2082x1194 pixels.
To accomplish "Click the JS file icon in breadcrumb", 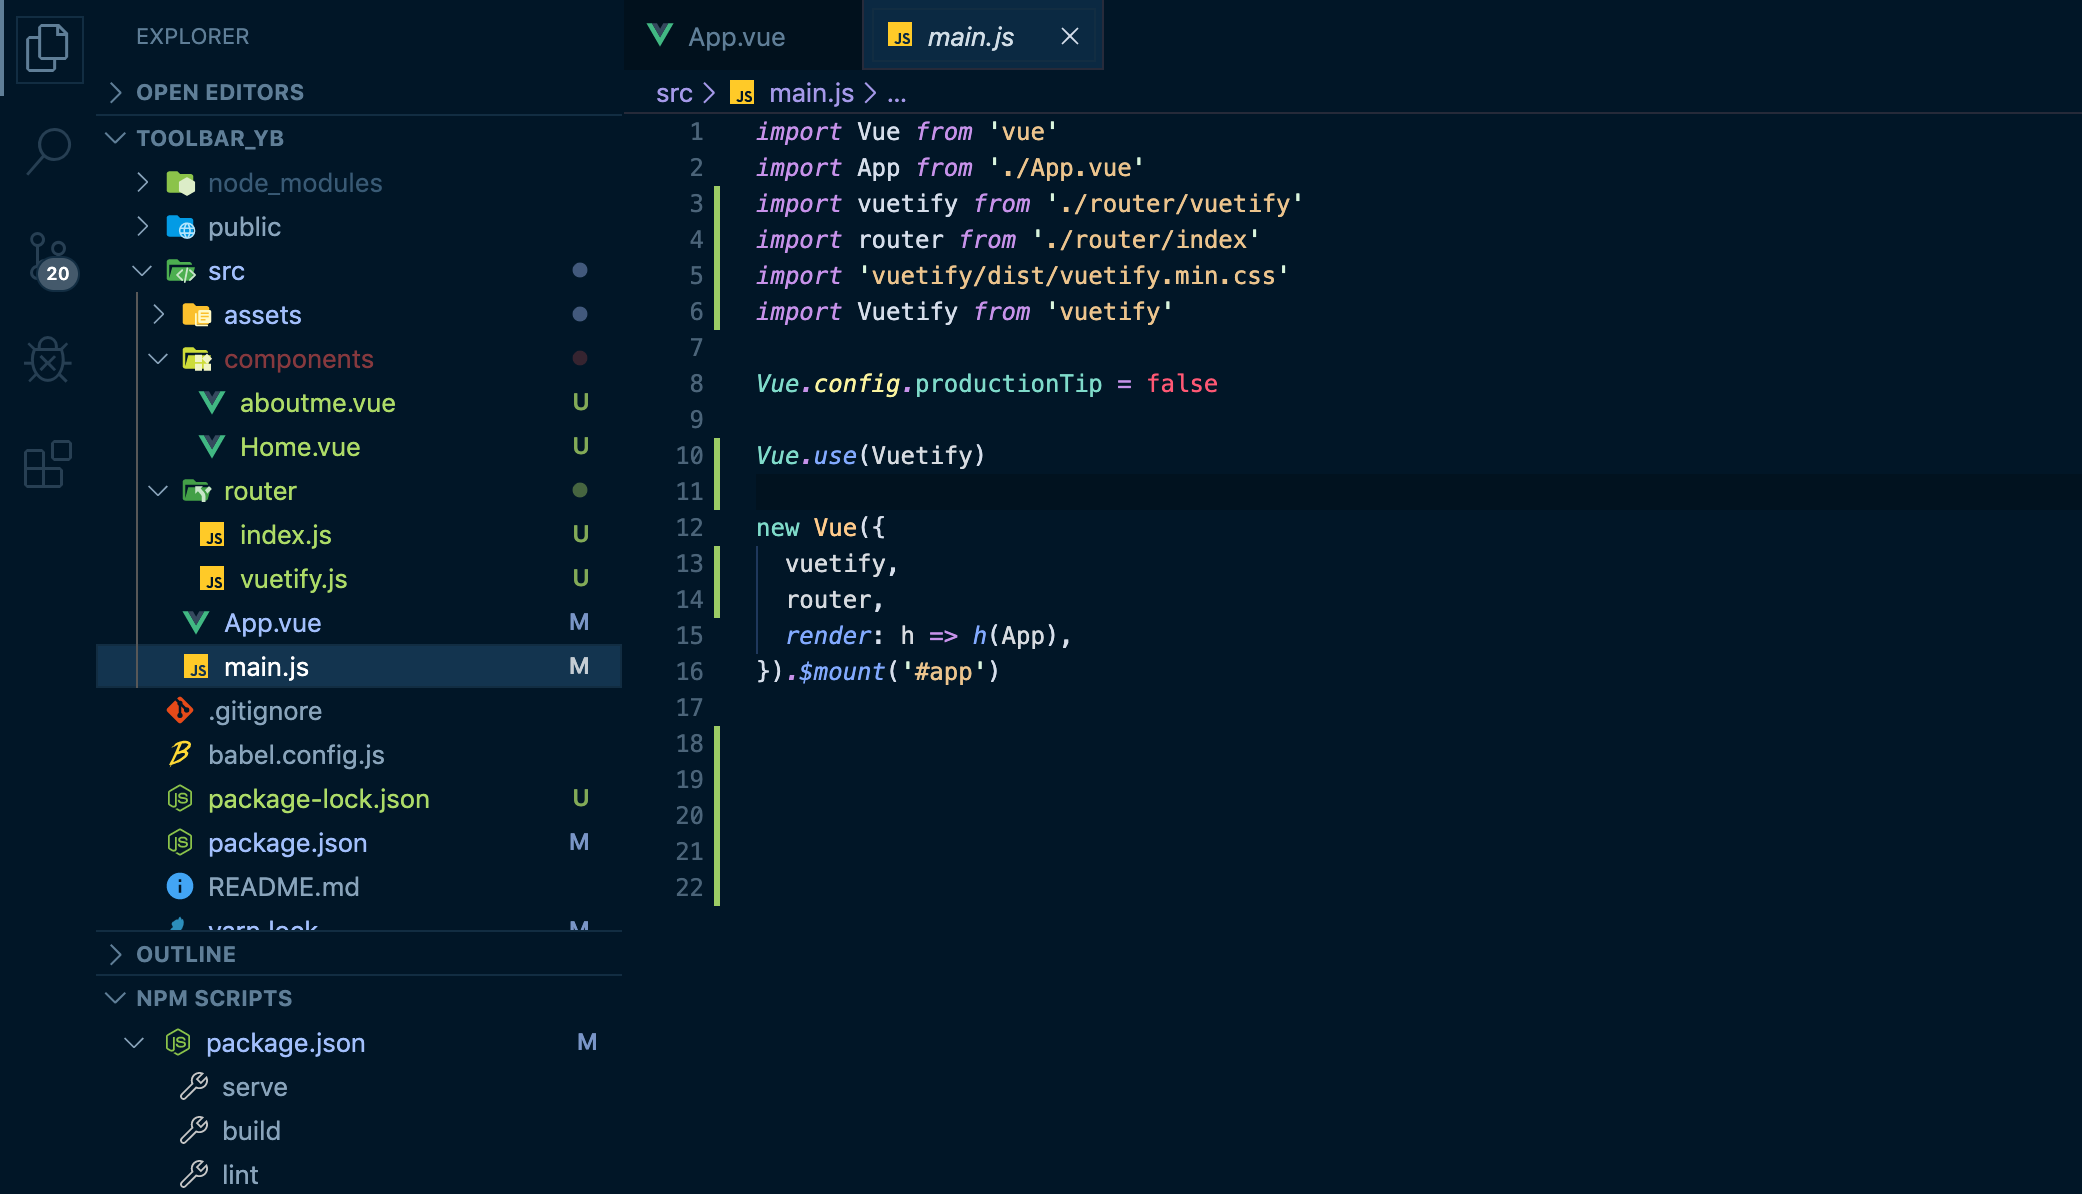I will coord(742,94).
